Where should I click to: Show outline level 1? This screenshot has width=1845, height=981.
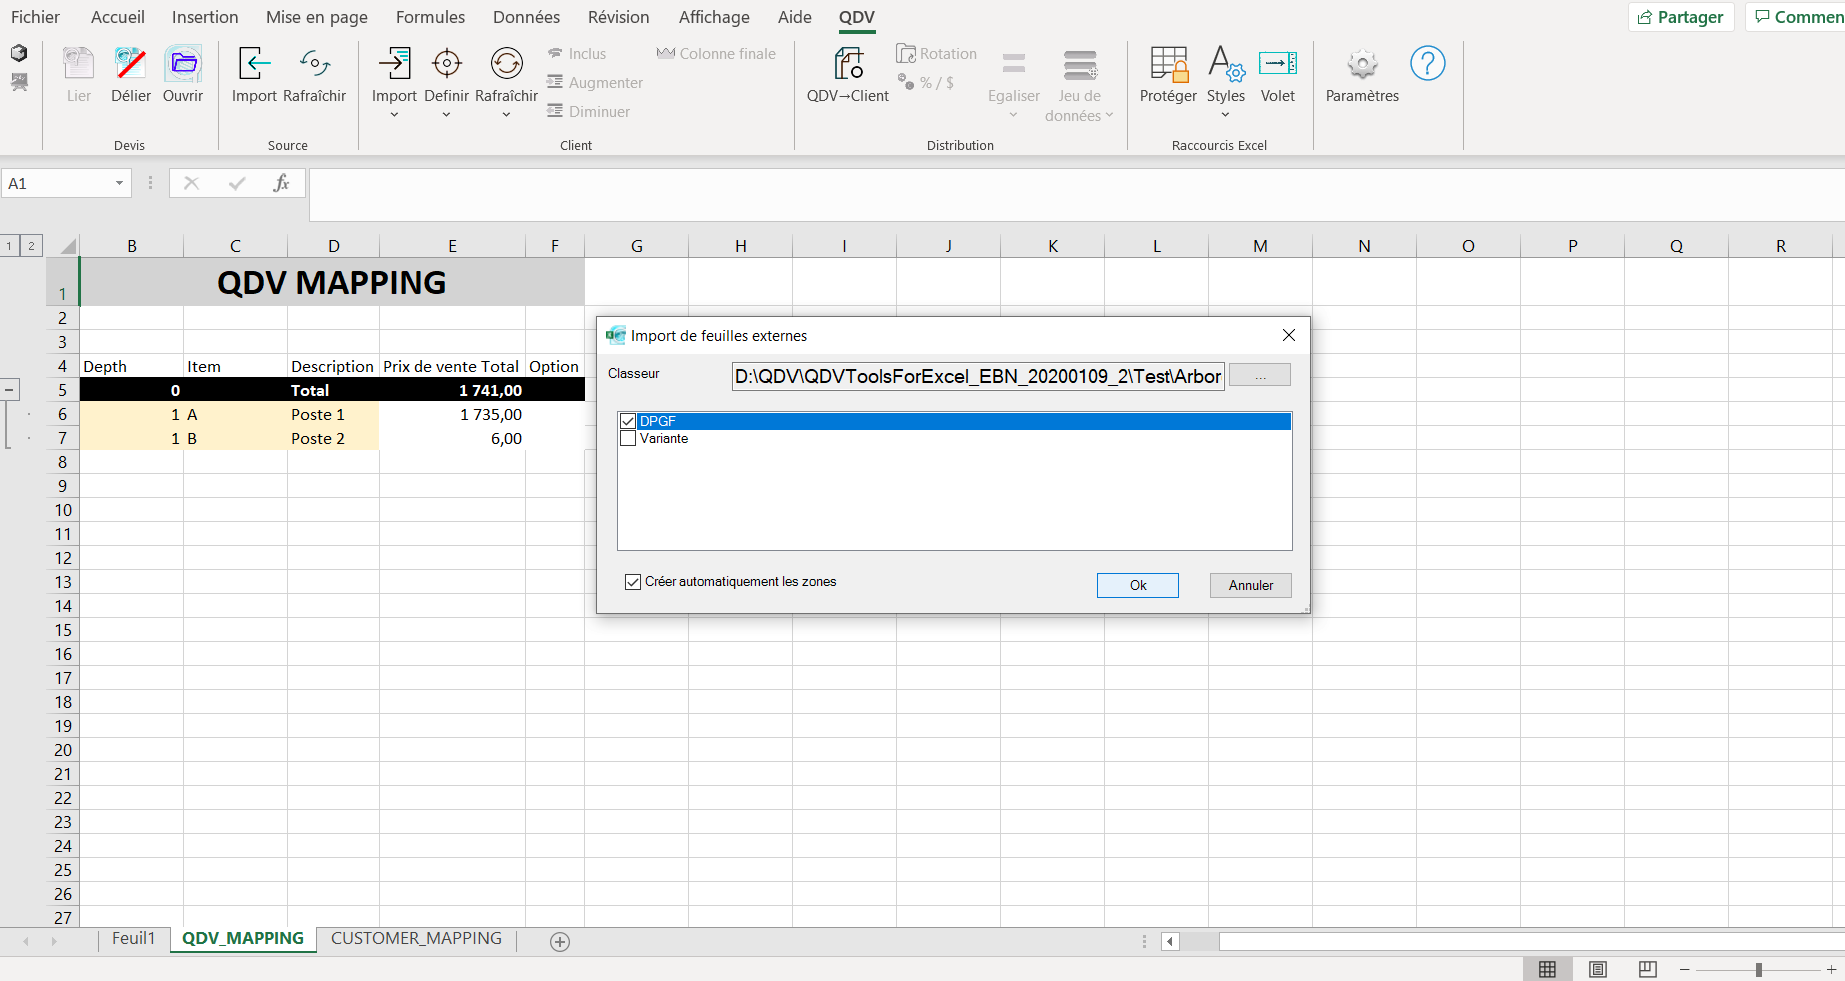coord(9,245)
